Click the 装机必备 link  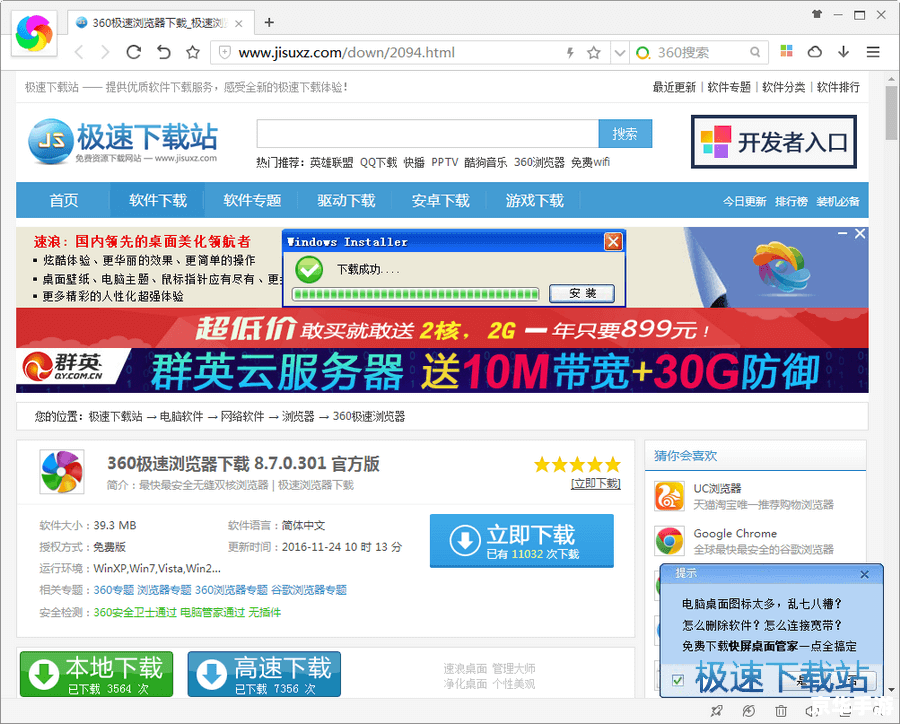coord(838,202)
